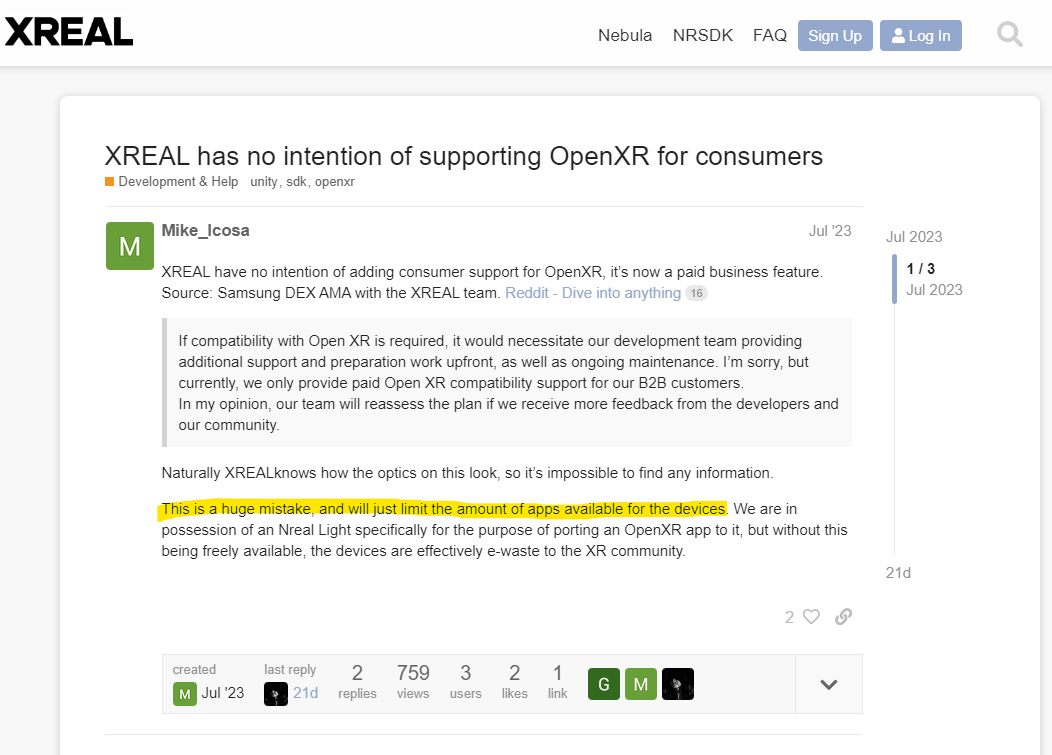
Task: Open the dark photo participant avatar
Action: point(678,684)
